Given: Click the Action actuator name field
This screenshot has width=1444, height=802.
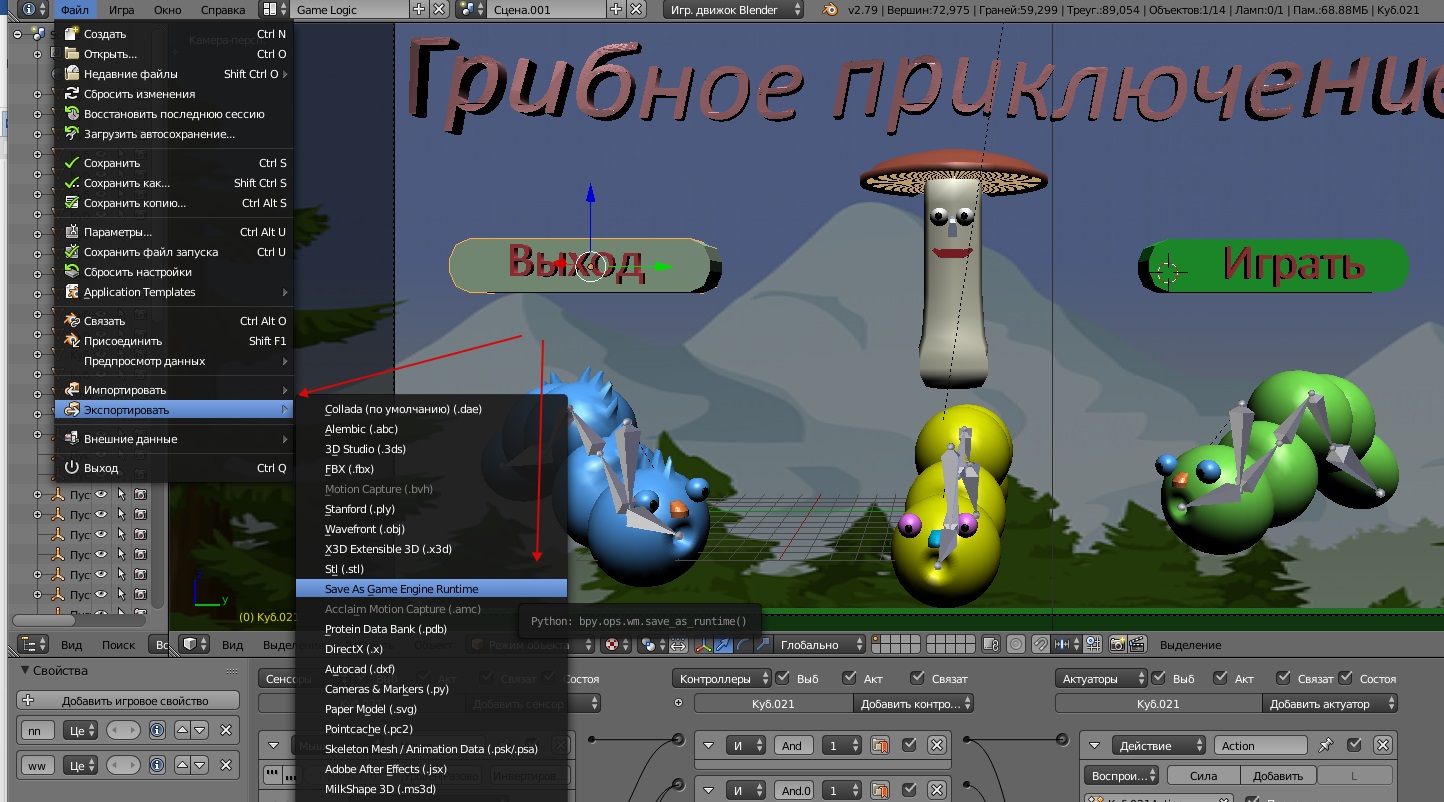Looking at the screenshot, I should (1260, 745).
